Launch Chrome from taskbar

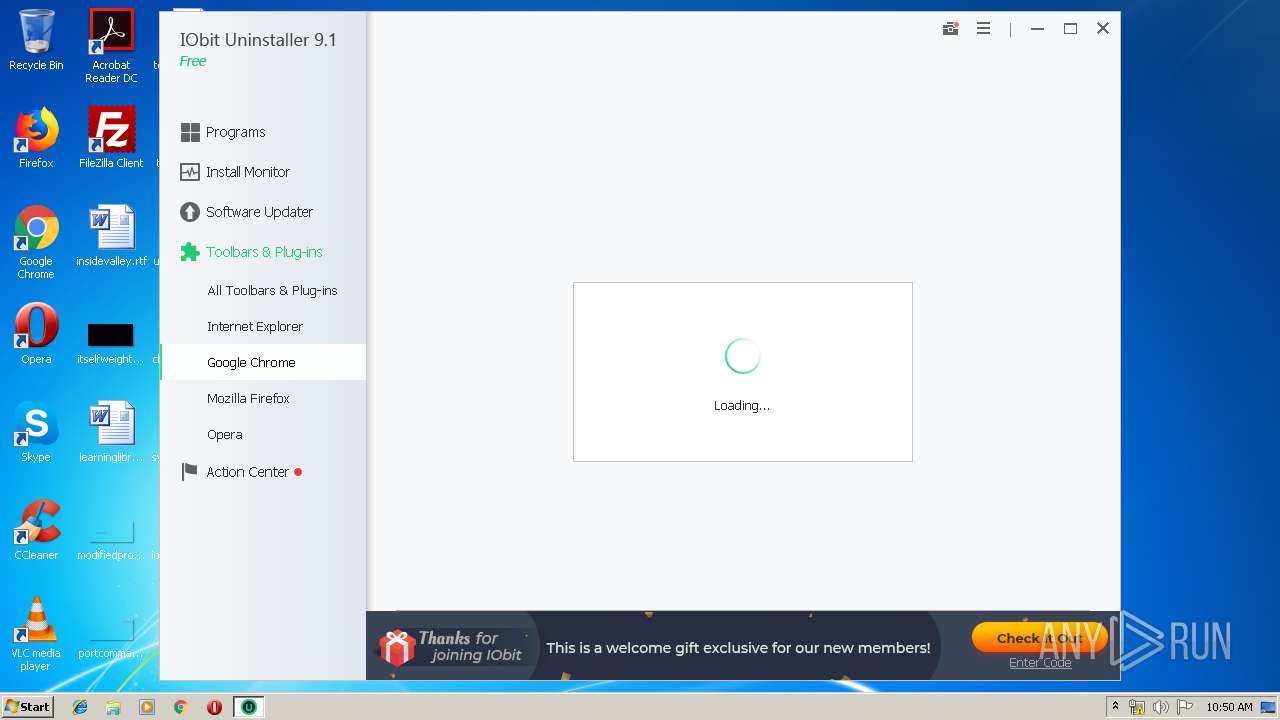coord(181,707)
